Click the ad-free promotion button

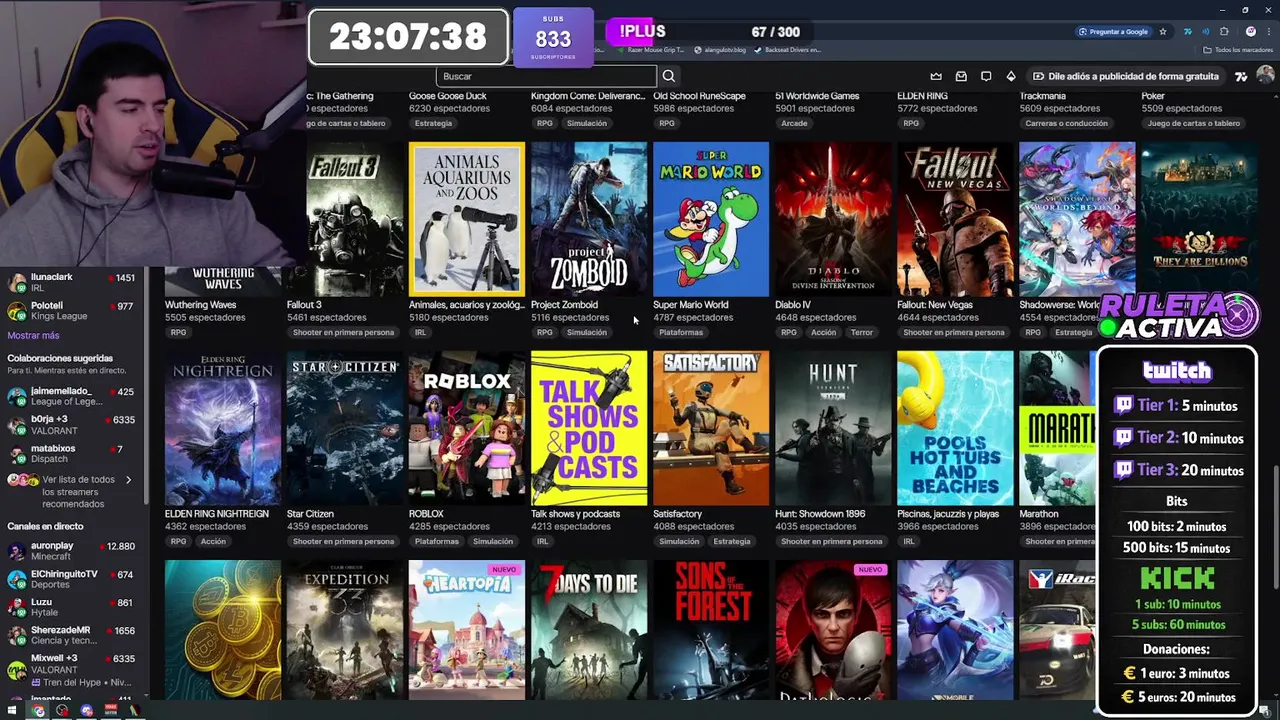(1125, 76)
